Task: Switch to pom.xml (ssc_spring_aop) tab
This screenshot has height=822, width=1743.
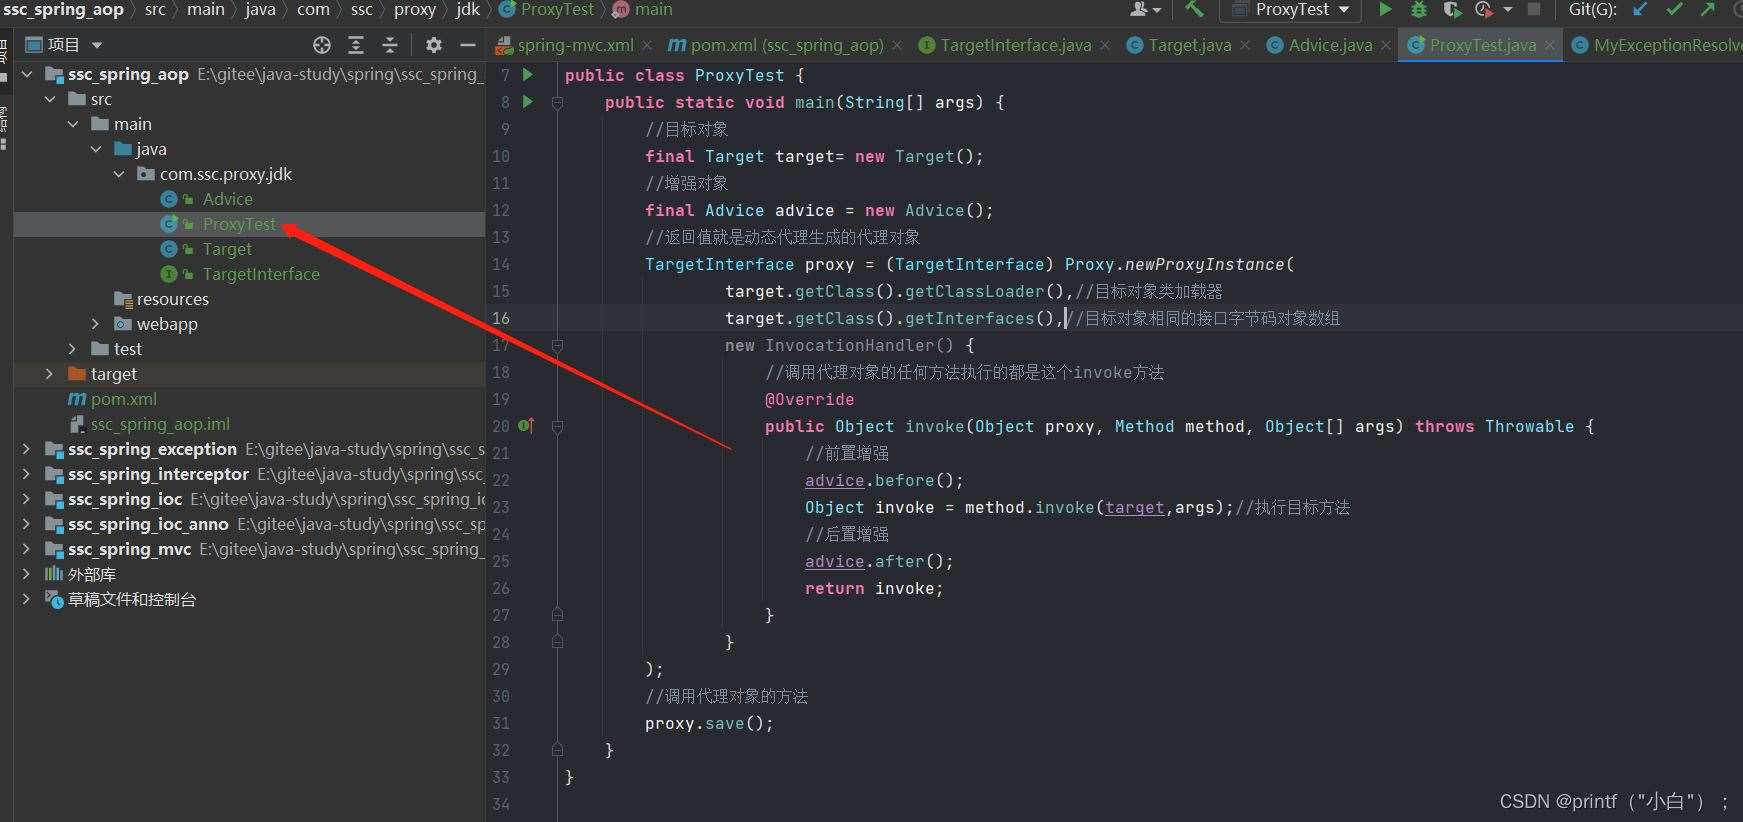Action: [787, 45]
